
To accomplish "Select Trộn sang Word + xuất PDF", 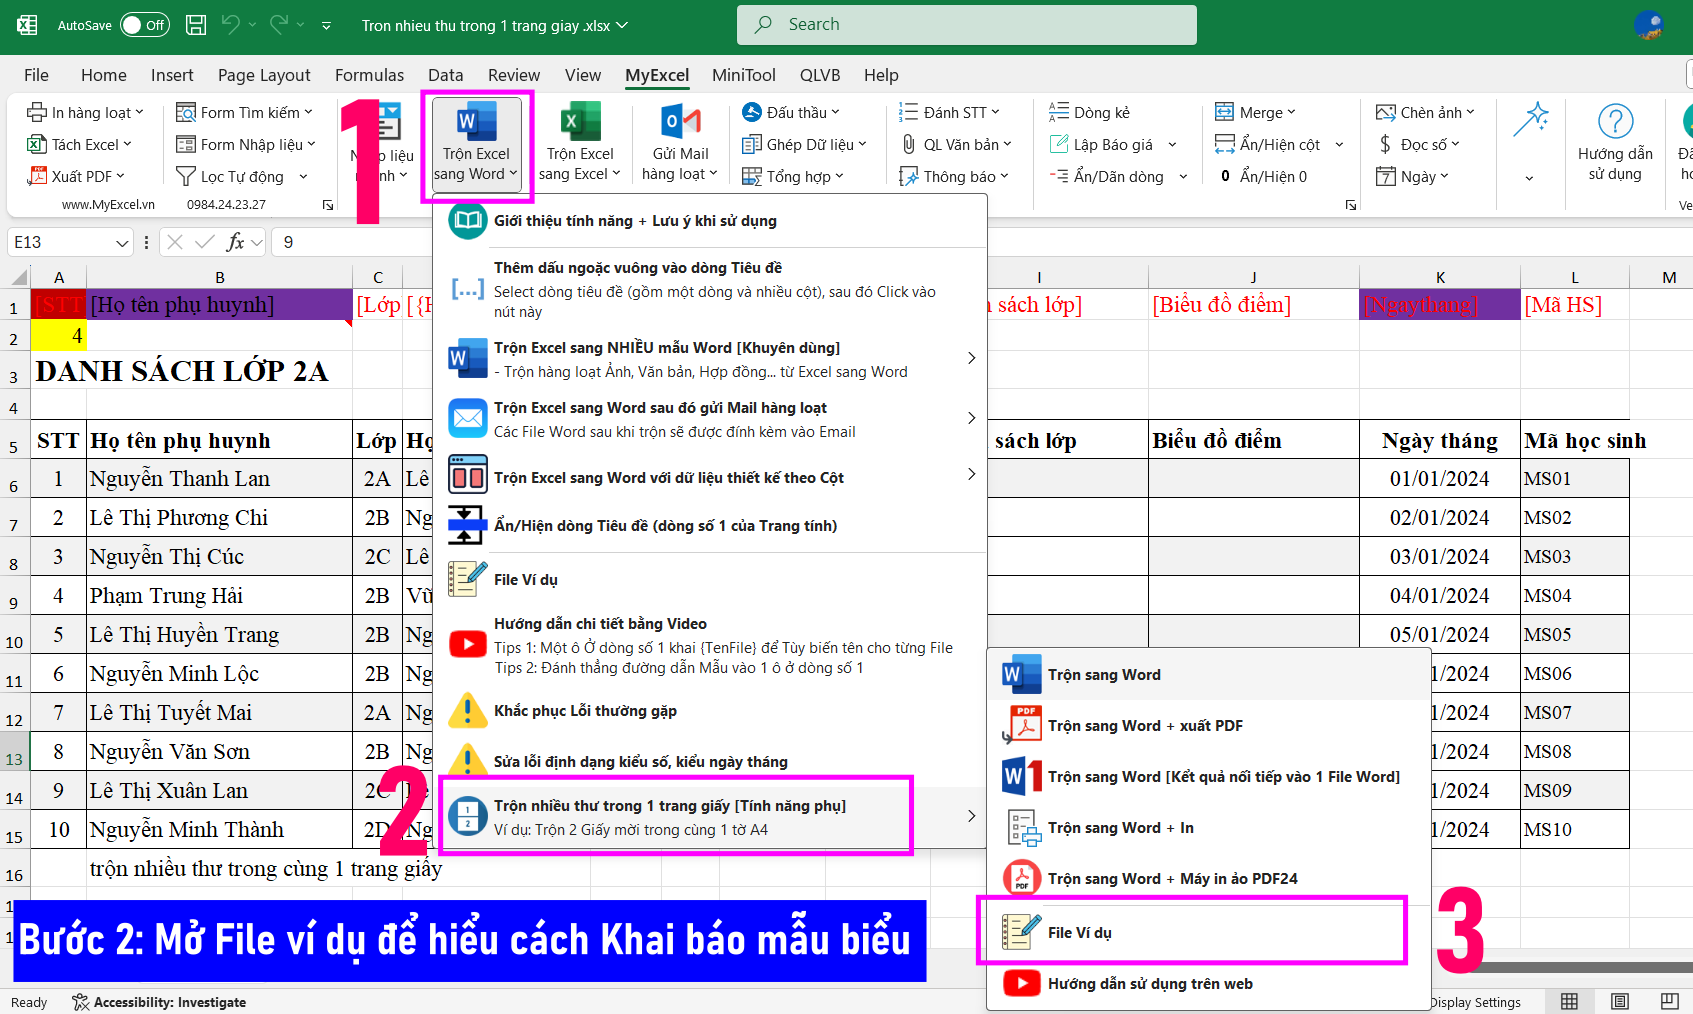I will (x=1144, y=726).
